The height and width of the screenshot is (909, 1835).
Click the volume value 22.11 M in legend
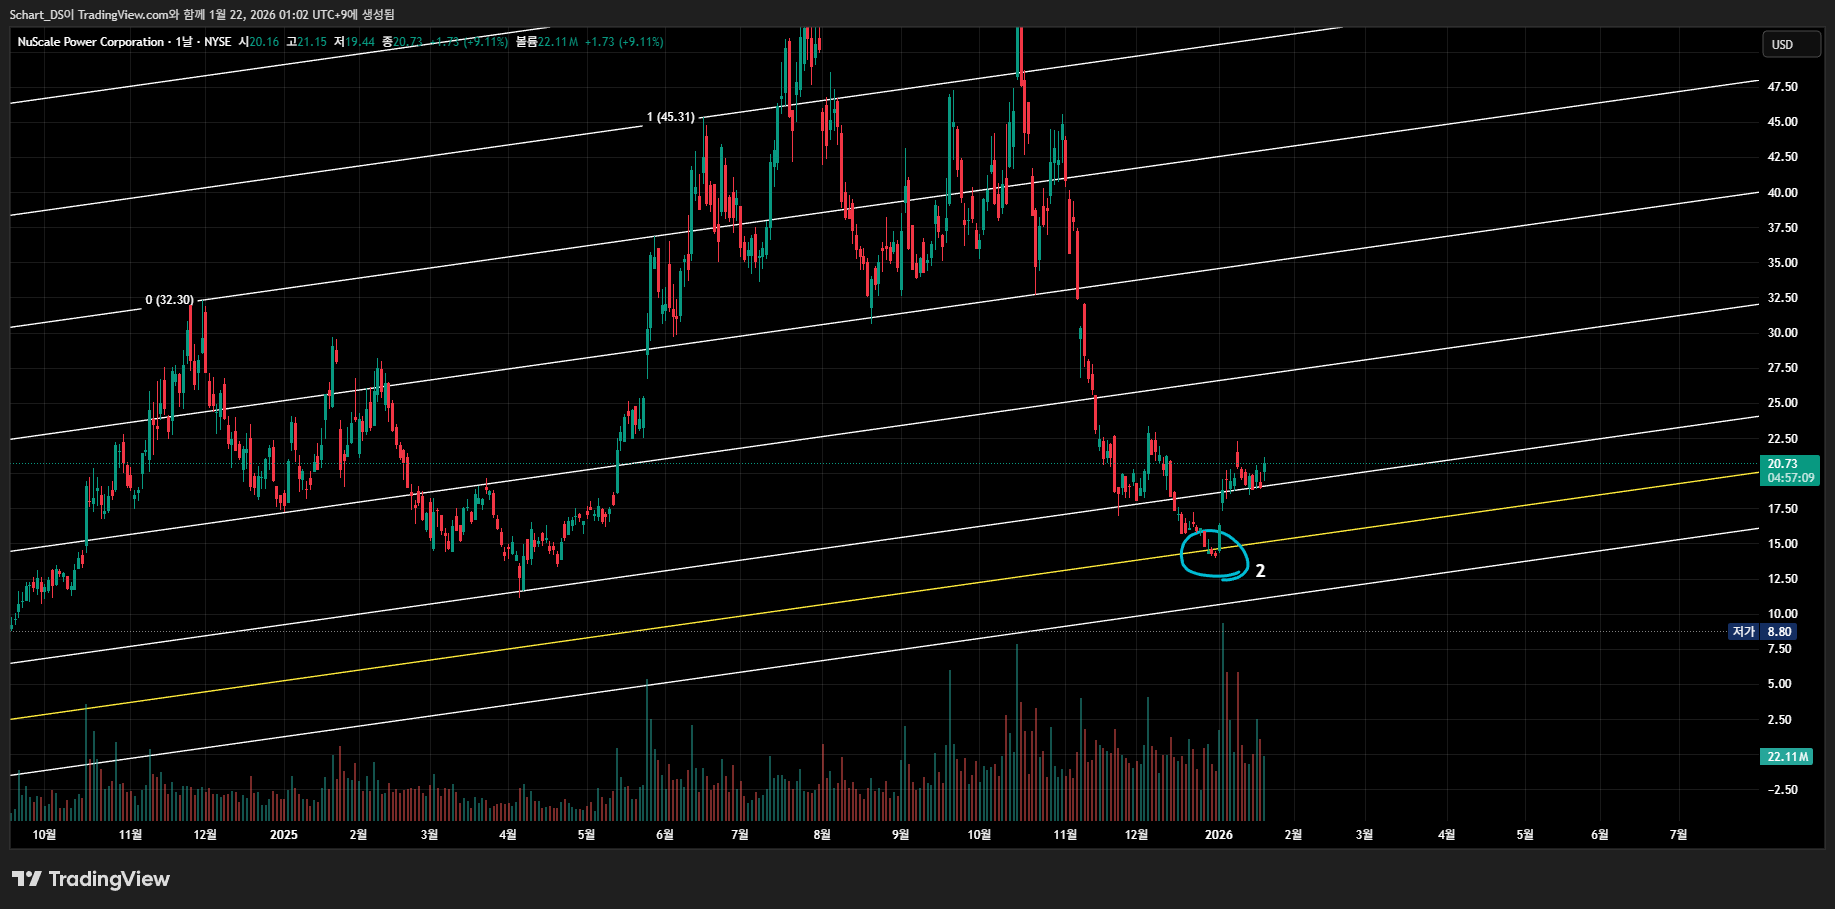pyautogui.click(x=558, y=42)
